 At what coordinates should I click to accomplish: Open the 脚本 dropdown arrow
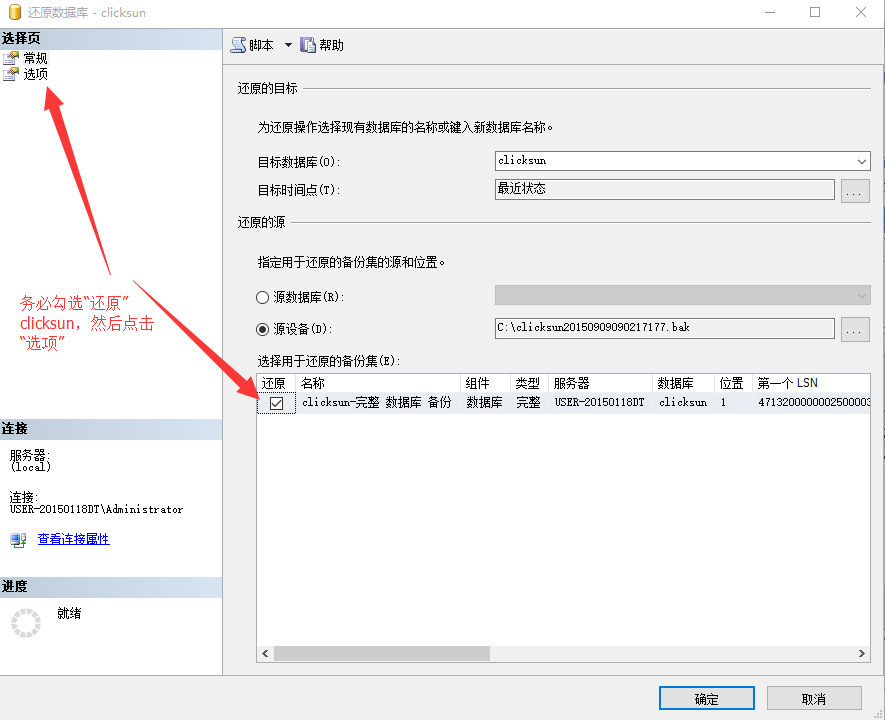click(288, 45)
